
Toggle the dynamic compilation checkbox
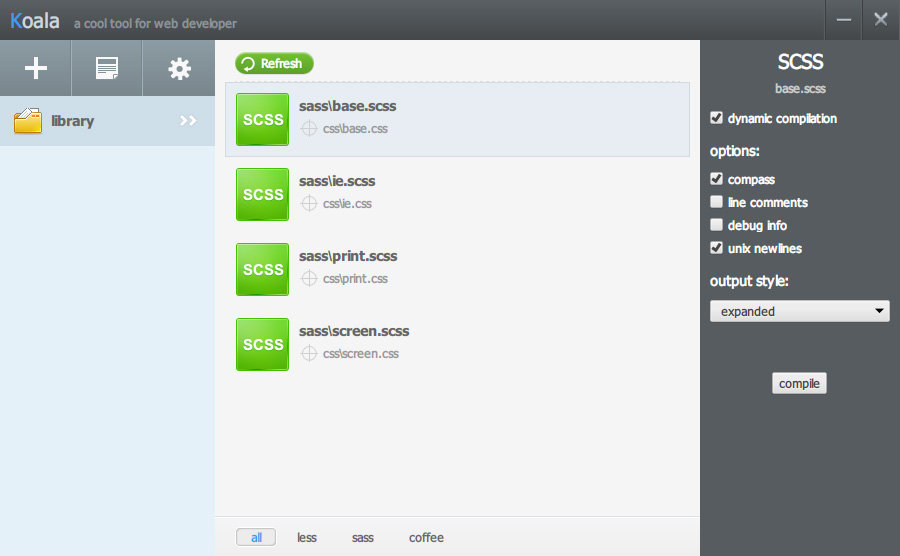pos(716,118)
